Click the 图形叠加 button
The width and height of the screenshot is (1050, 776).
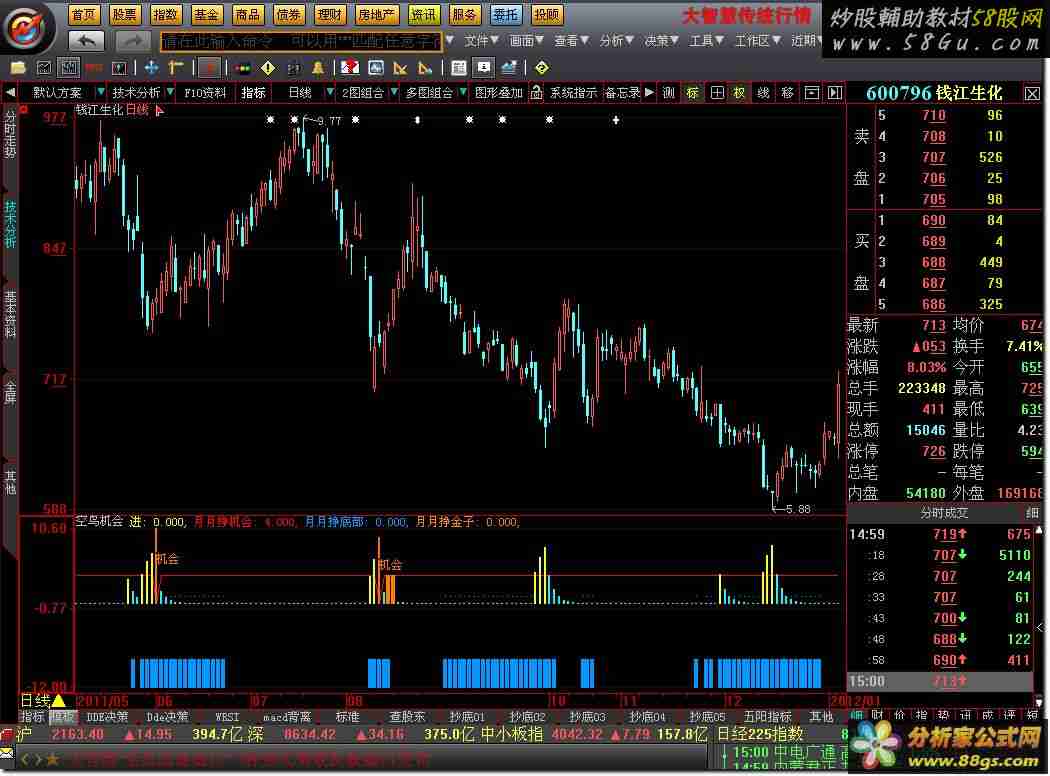click(x=499, y=93)
